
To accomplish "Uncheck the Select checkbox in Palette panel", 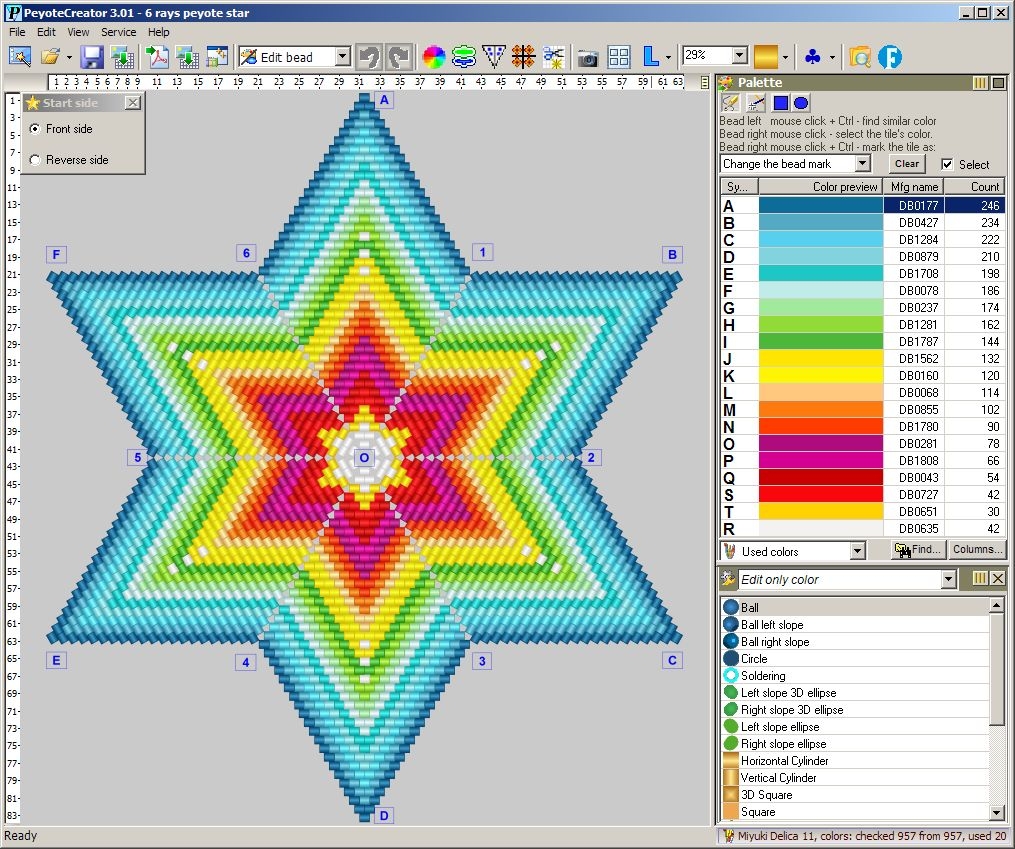I will (948, 164).
